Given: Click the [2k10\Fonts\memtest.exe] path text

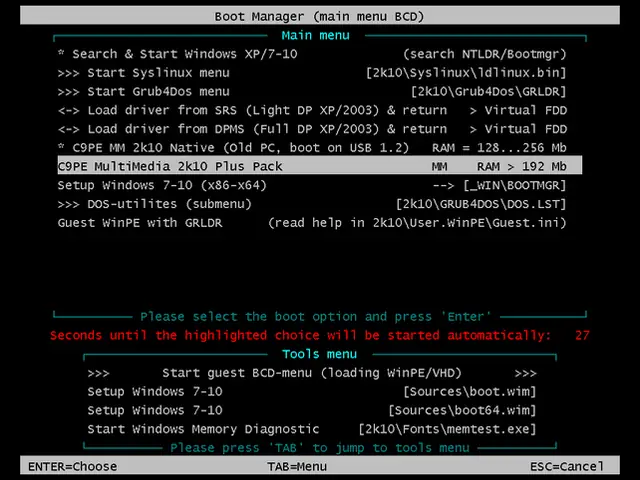Looking at the screenshot, I should [447, 430].
